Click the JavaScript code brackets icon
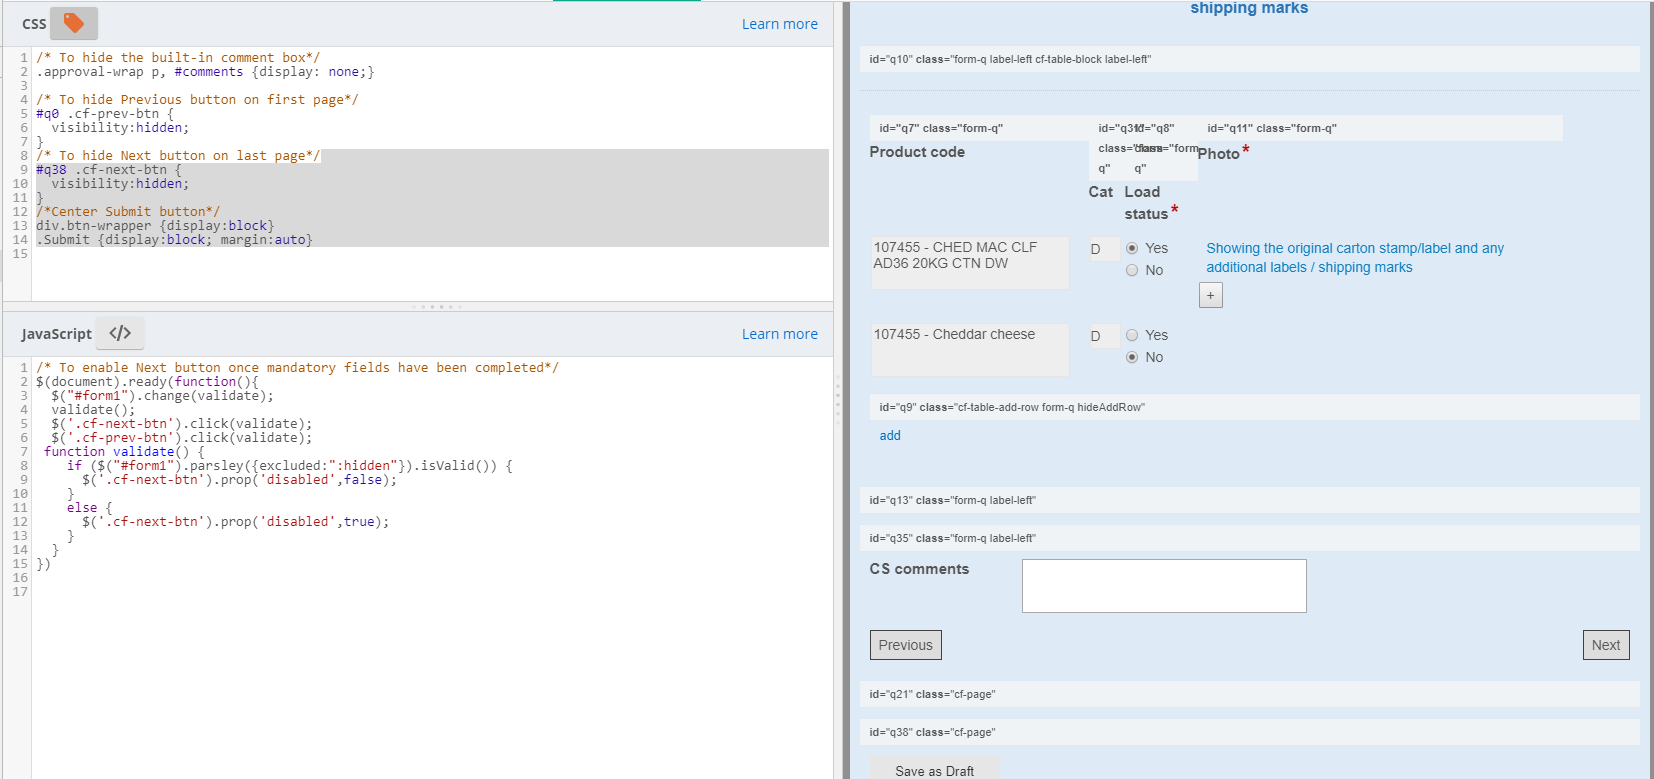Screen dimensions: 1654x779 [120, 333]
